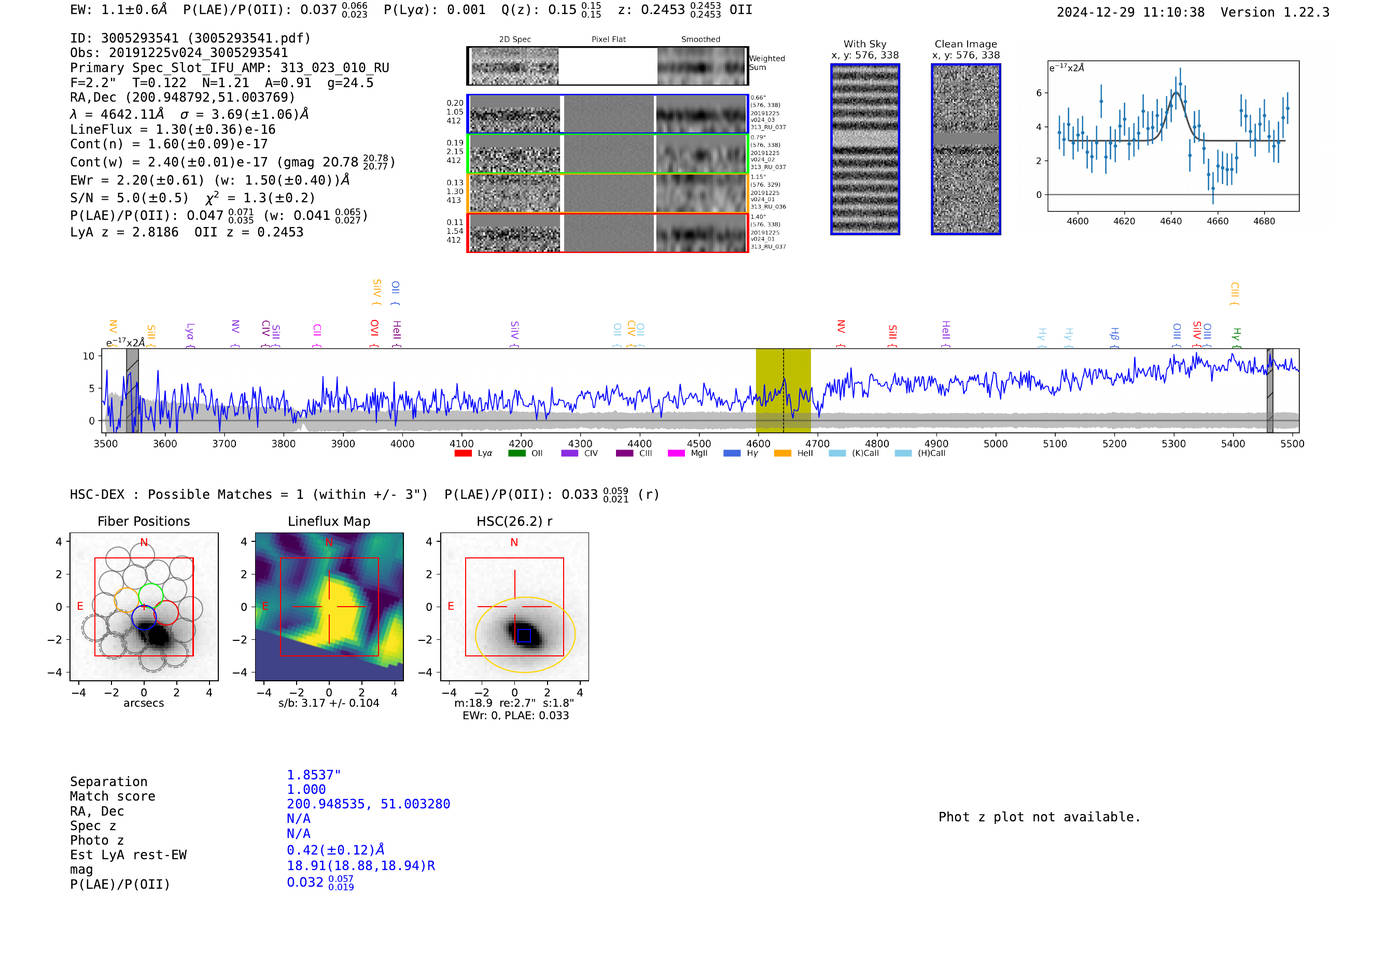
Task: Click the ID 3005293541 text line
Action: (x=190, y=38)
